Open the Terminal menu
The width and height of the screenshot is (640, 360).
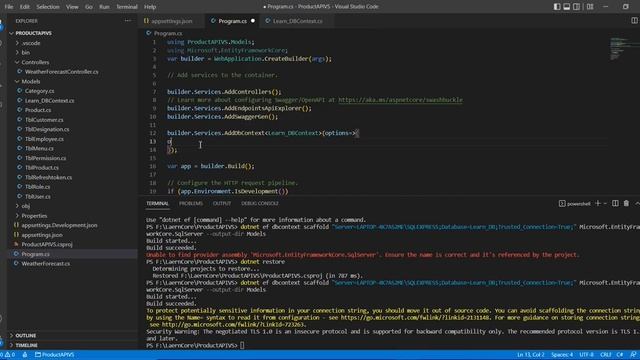127,7
